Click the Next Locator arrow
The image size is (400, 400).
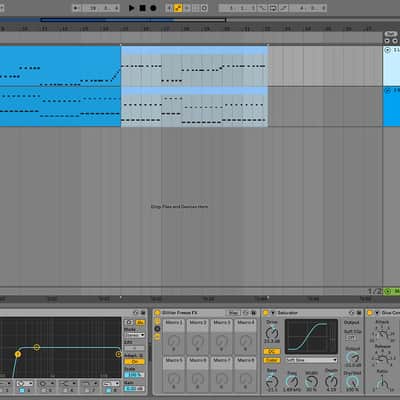pos(395,41)
